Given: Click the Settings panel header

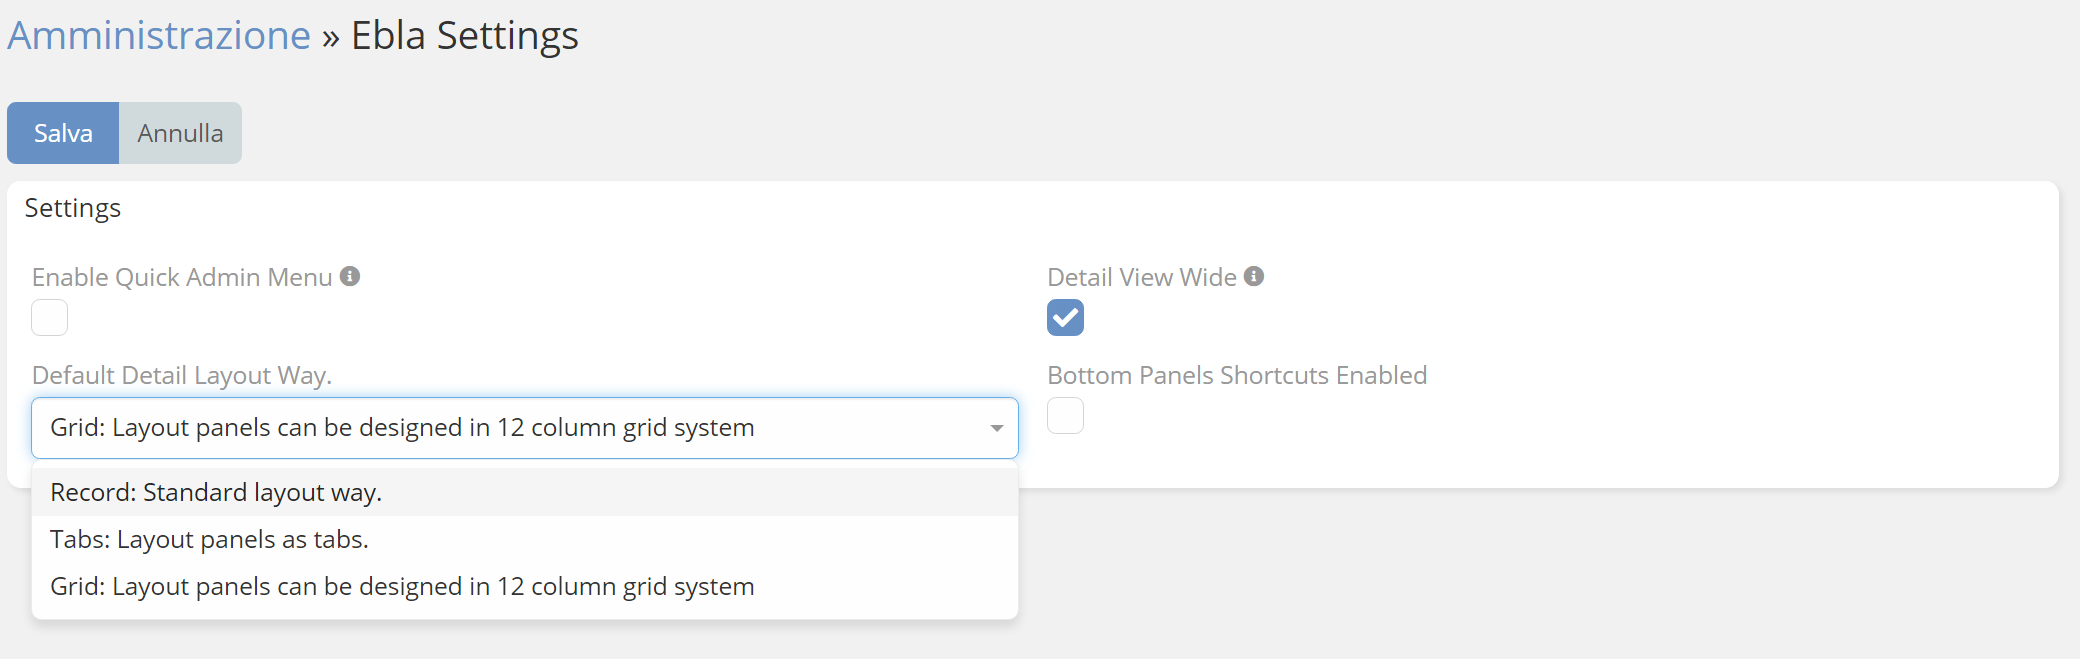Looking at the screenshot, I should click(73, 208).
